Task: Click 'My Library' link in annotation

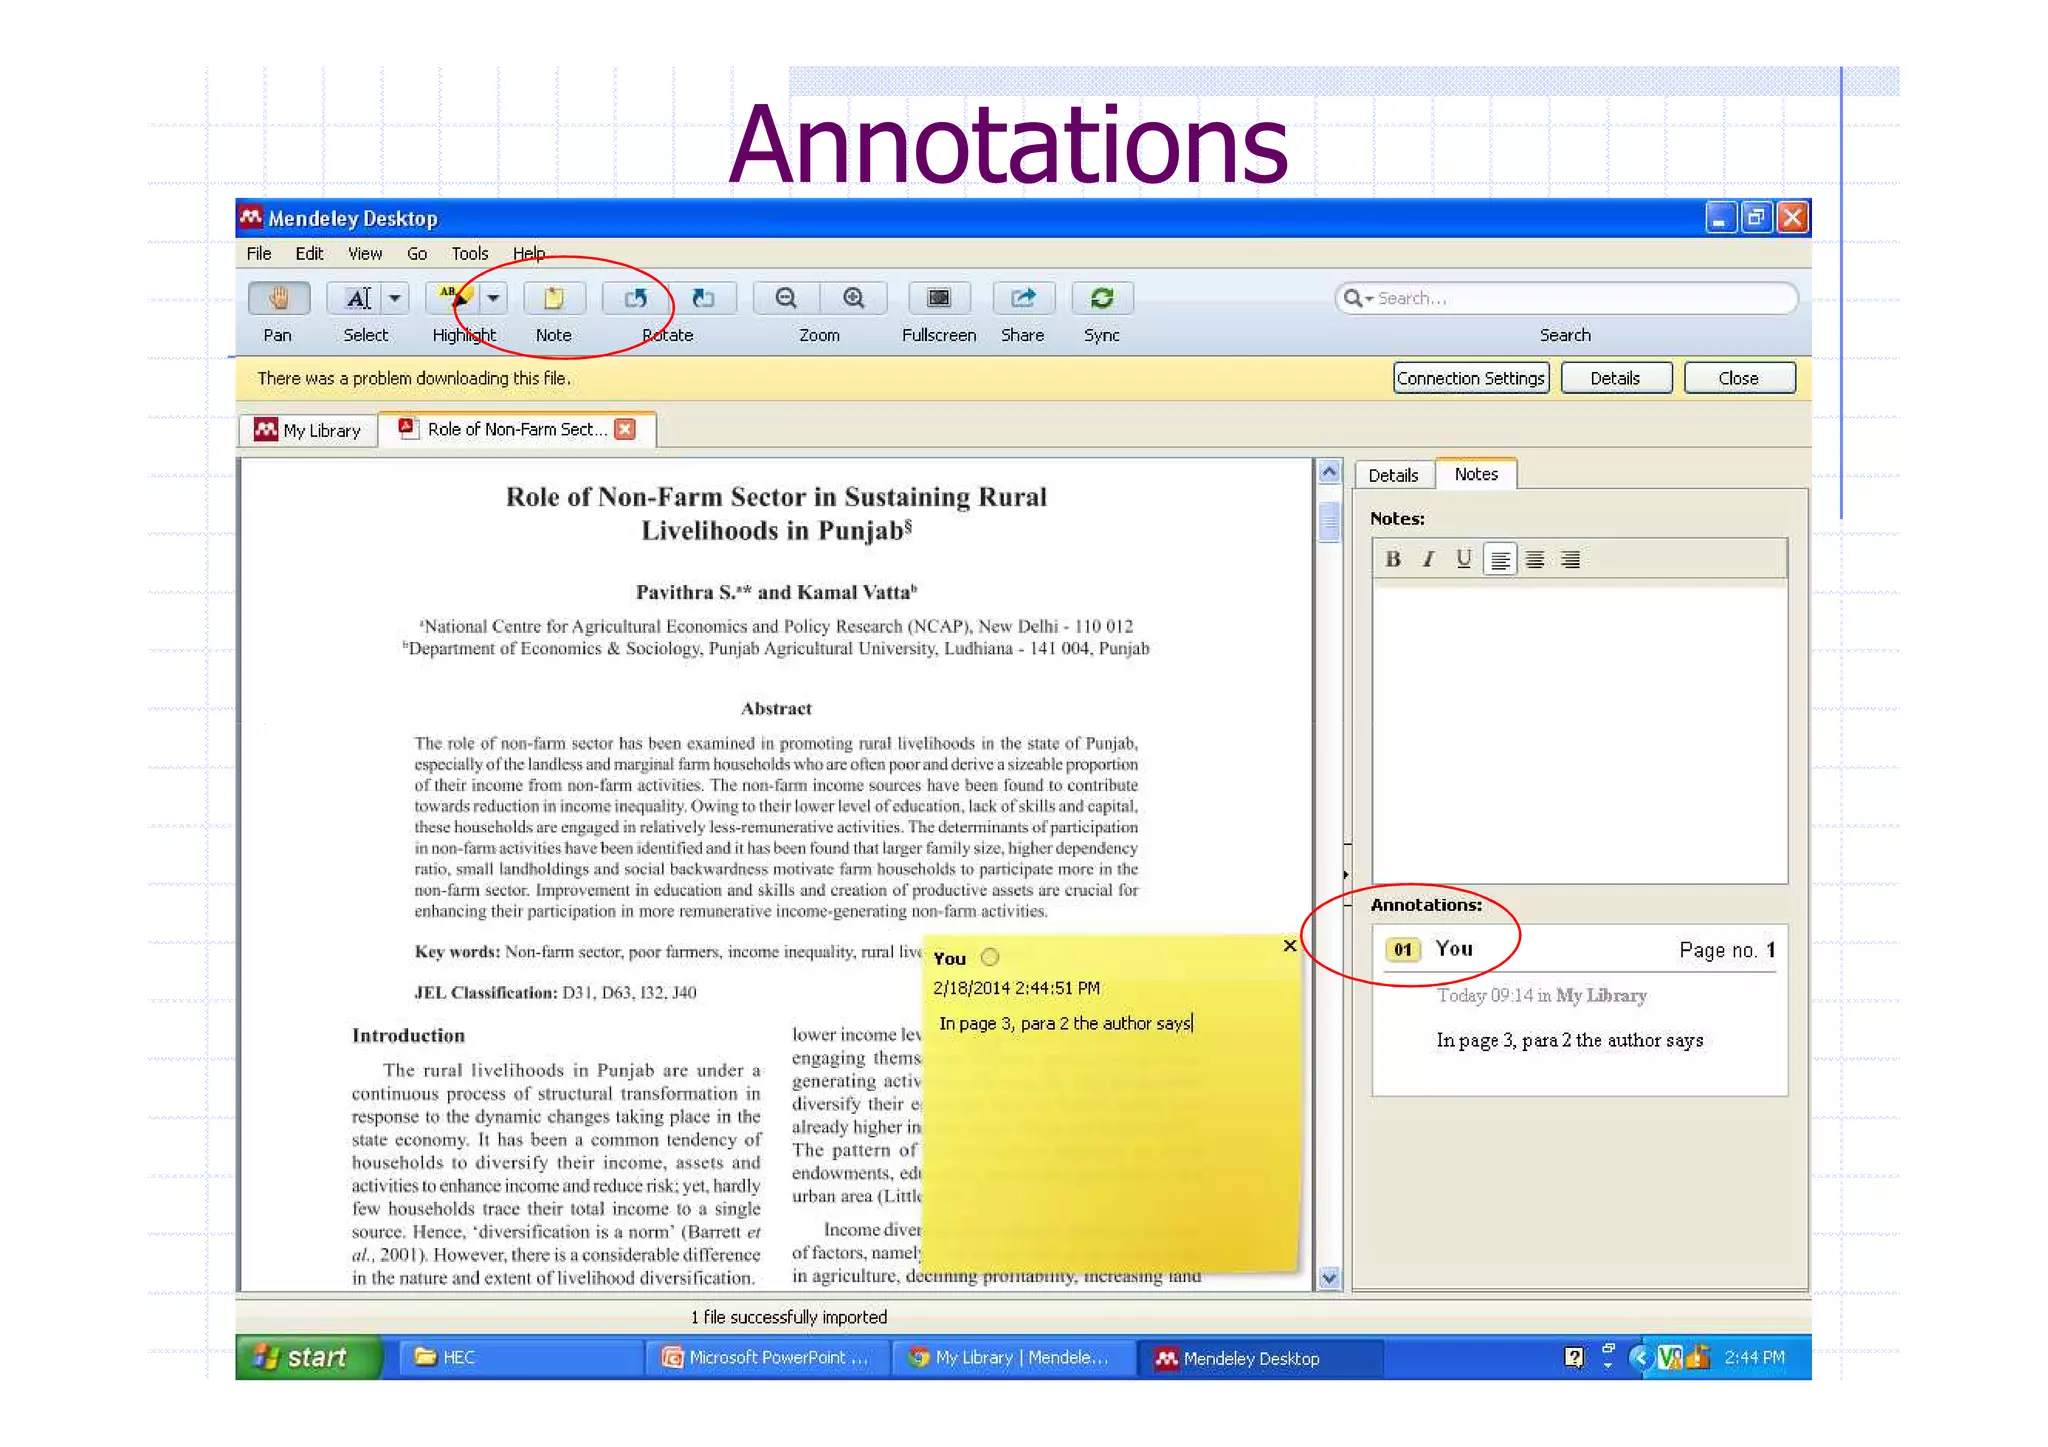Action: click(x=1601, y=995)
